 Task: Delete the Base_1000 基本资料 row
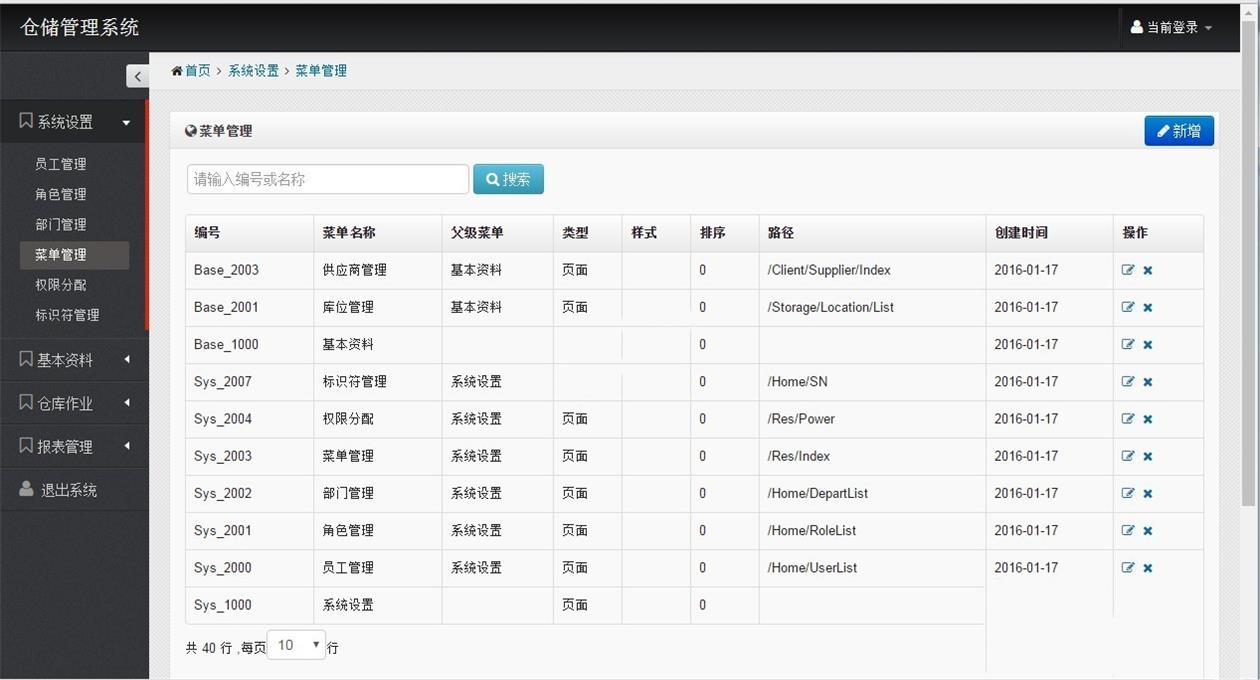click(x=1148, y=344)
